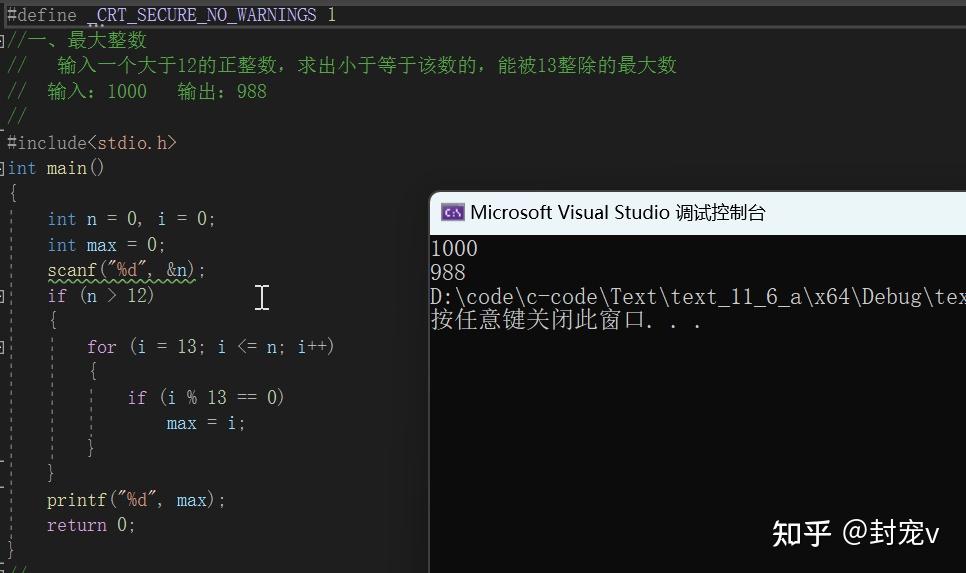The height and width of the screenshot is (573, 966).
Task: Click the console window icon in the debug console title bar
Action: [x=453, y=213]
